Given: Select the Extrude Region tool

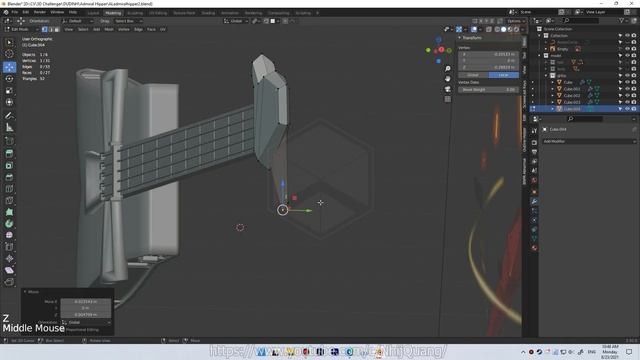Looking at the screenshot, I should pos(9,153).
